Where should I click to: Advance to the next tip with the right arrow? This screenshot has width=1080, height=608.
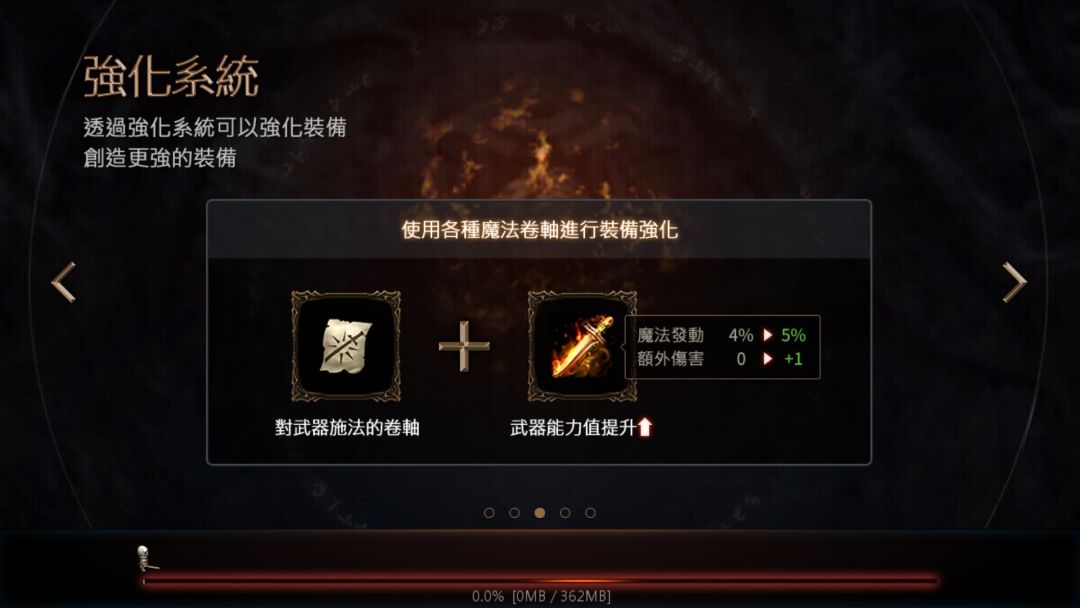pyautogui.click(x=1015, y=282)
